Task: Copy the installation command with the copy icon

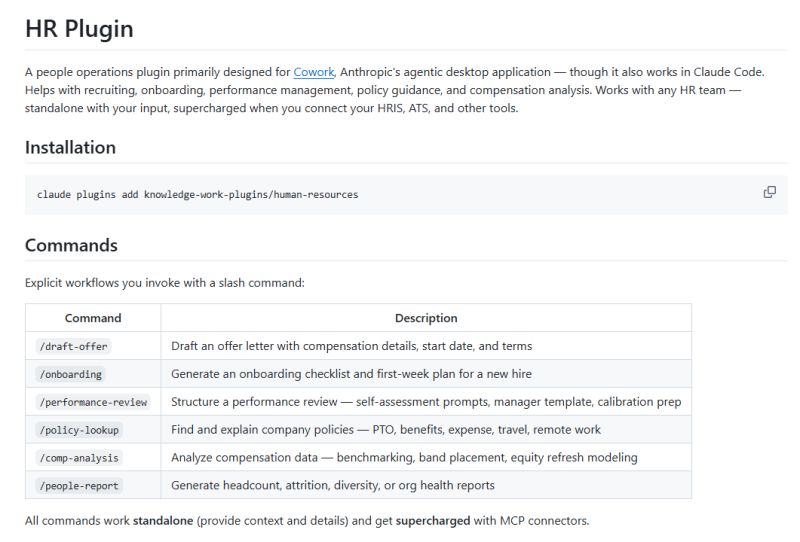Action: [769, 192]
